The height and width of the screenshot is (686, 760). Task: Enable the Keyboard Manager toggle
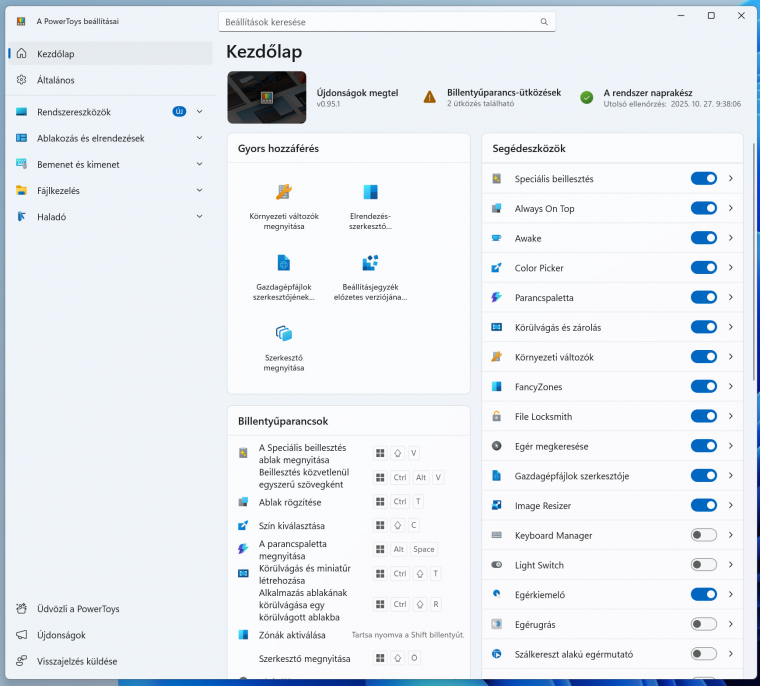(703, 535)
